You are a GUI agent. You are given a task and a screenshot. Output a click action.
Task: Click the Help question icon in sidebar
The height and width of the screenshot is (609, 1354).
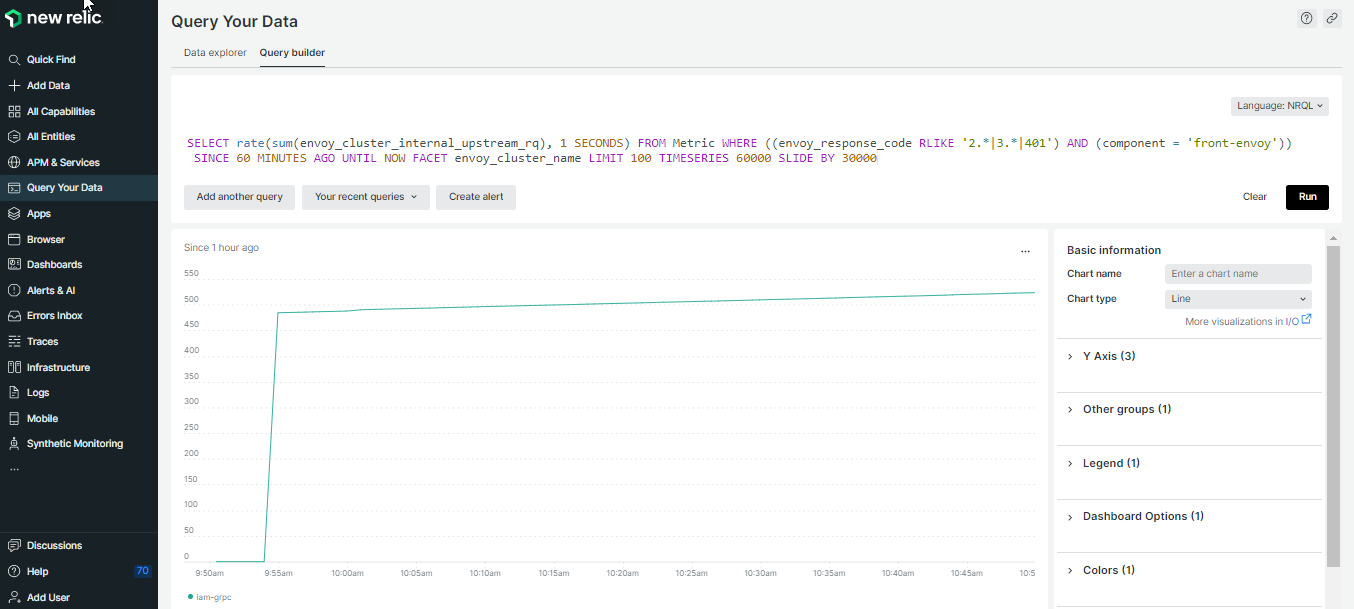14,572
